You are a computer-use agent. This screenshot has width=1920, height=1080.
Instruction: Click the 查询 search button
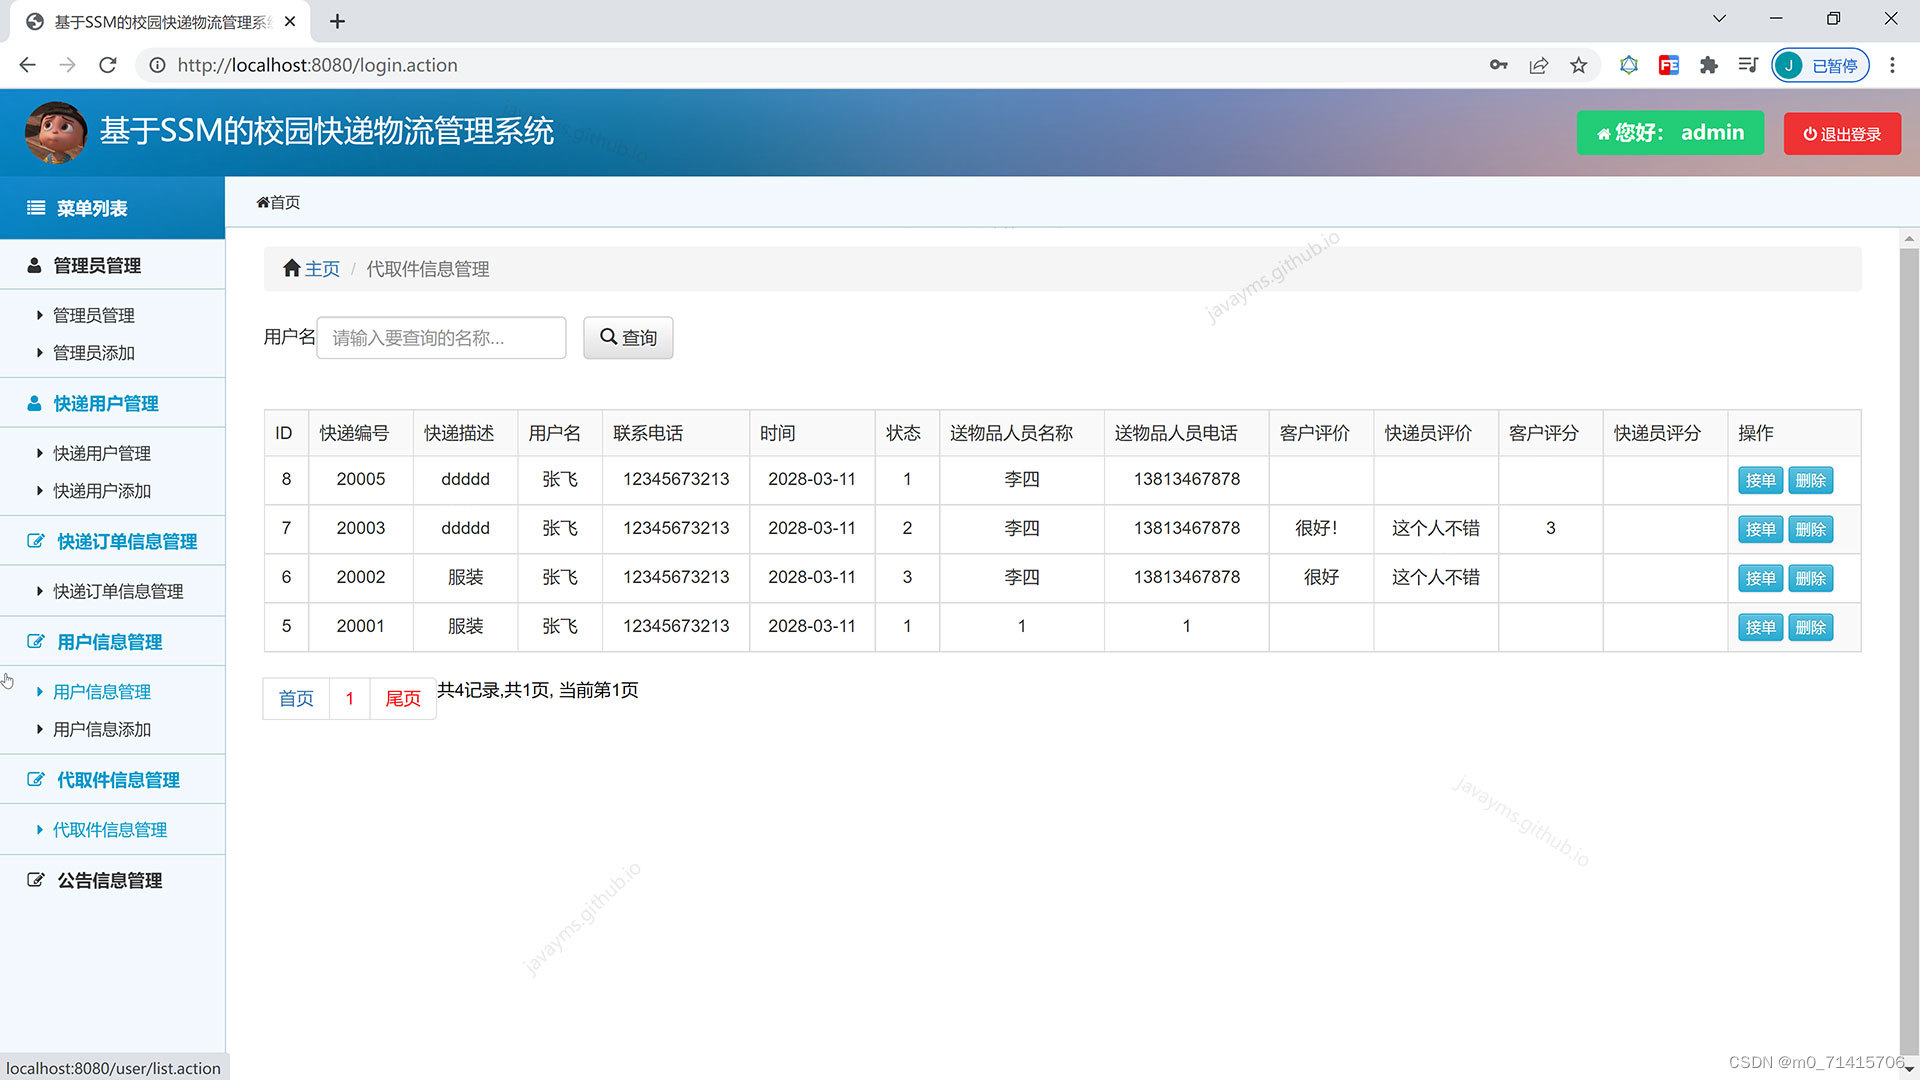pos(628,337)
